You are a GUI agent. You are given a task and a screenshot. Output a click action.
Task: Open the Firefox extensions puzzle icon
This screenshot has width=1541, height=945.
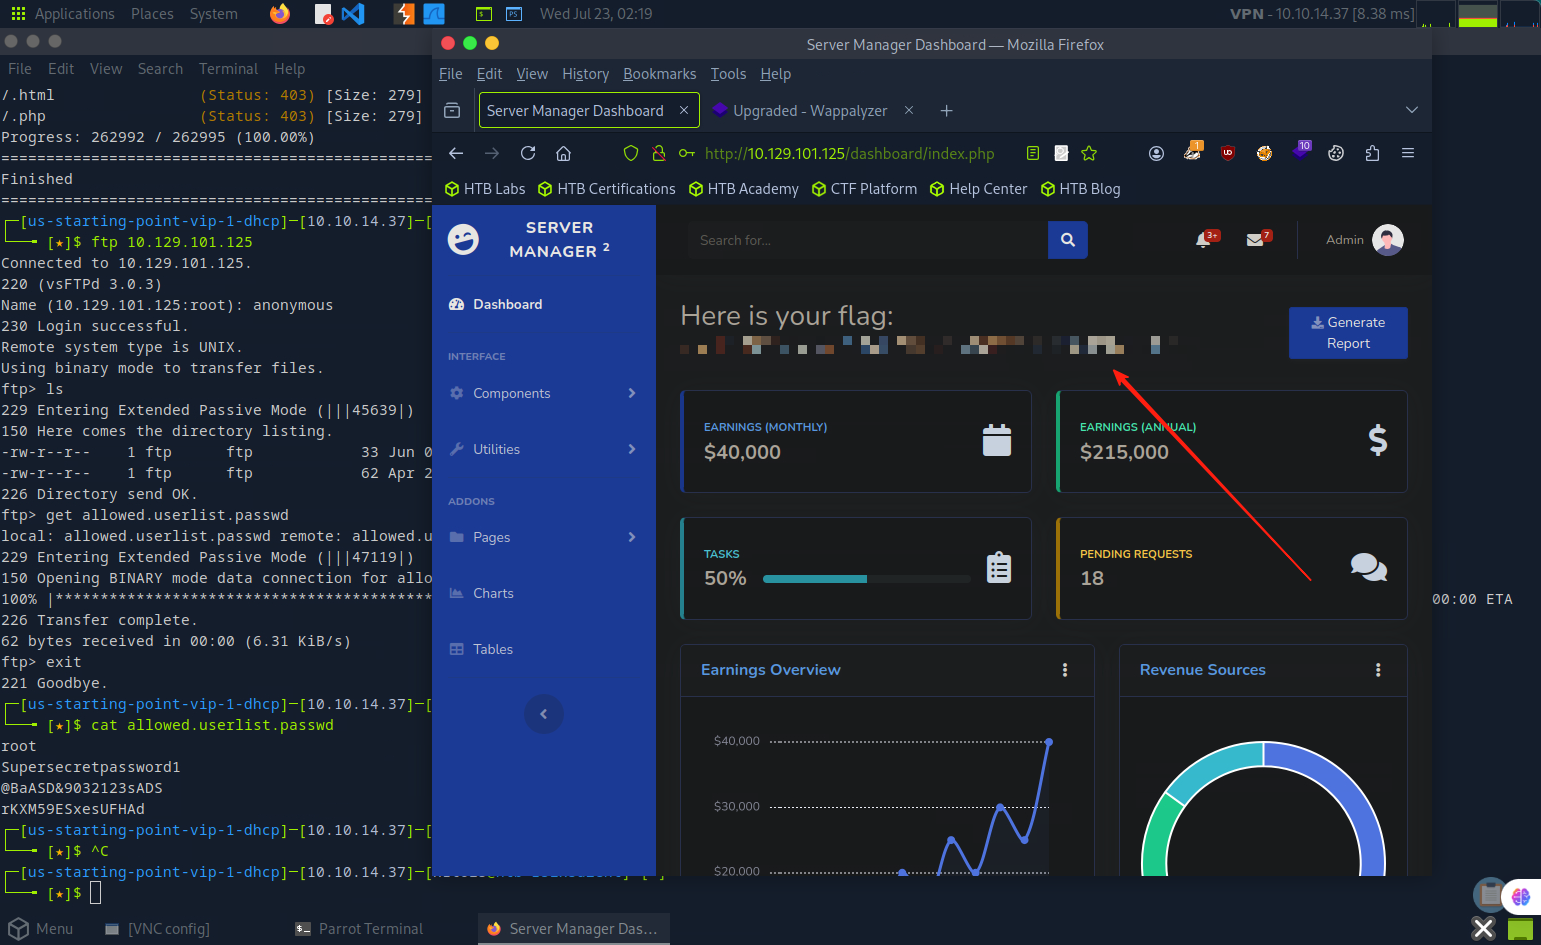click(1372, 153)
